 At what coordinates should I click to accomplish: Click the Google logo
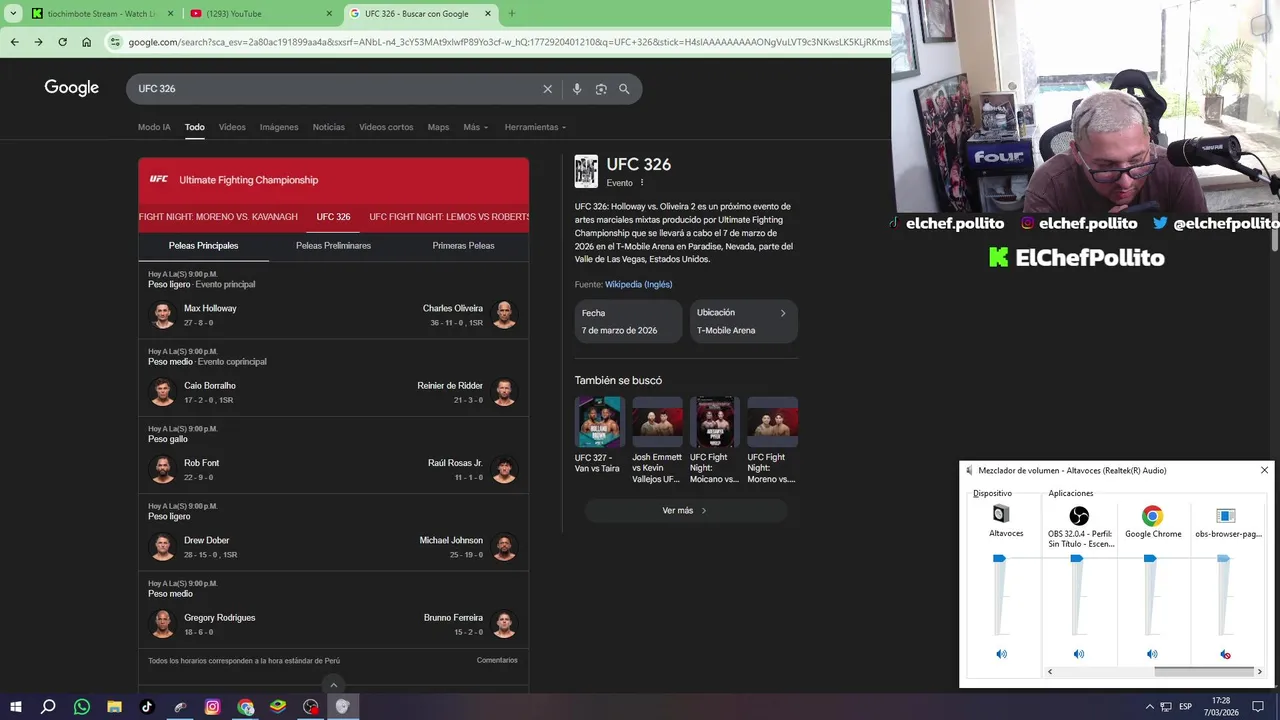point(72,88)
